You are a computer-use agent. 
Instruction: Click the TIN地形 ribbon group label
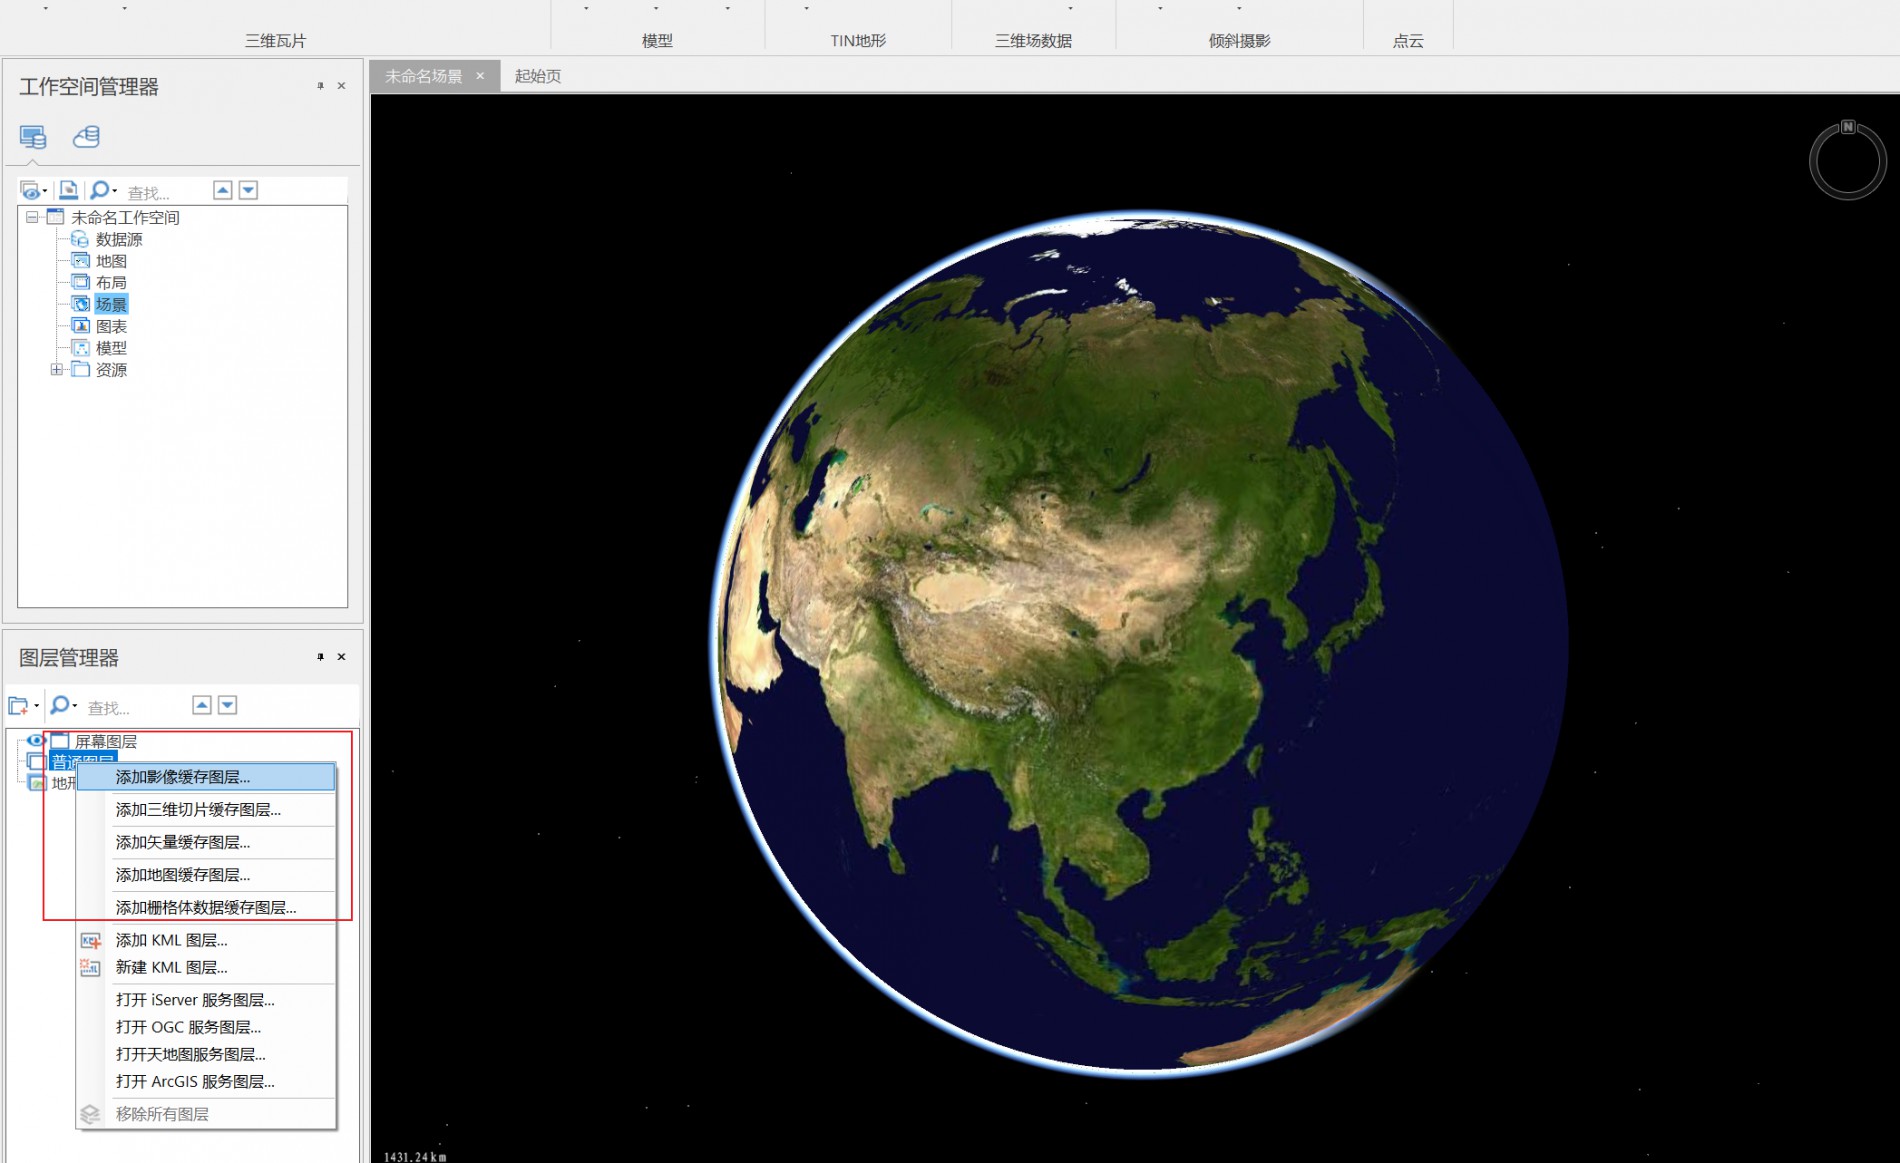858,41
